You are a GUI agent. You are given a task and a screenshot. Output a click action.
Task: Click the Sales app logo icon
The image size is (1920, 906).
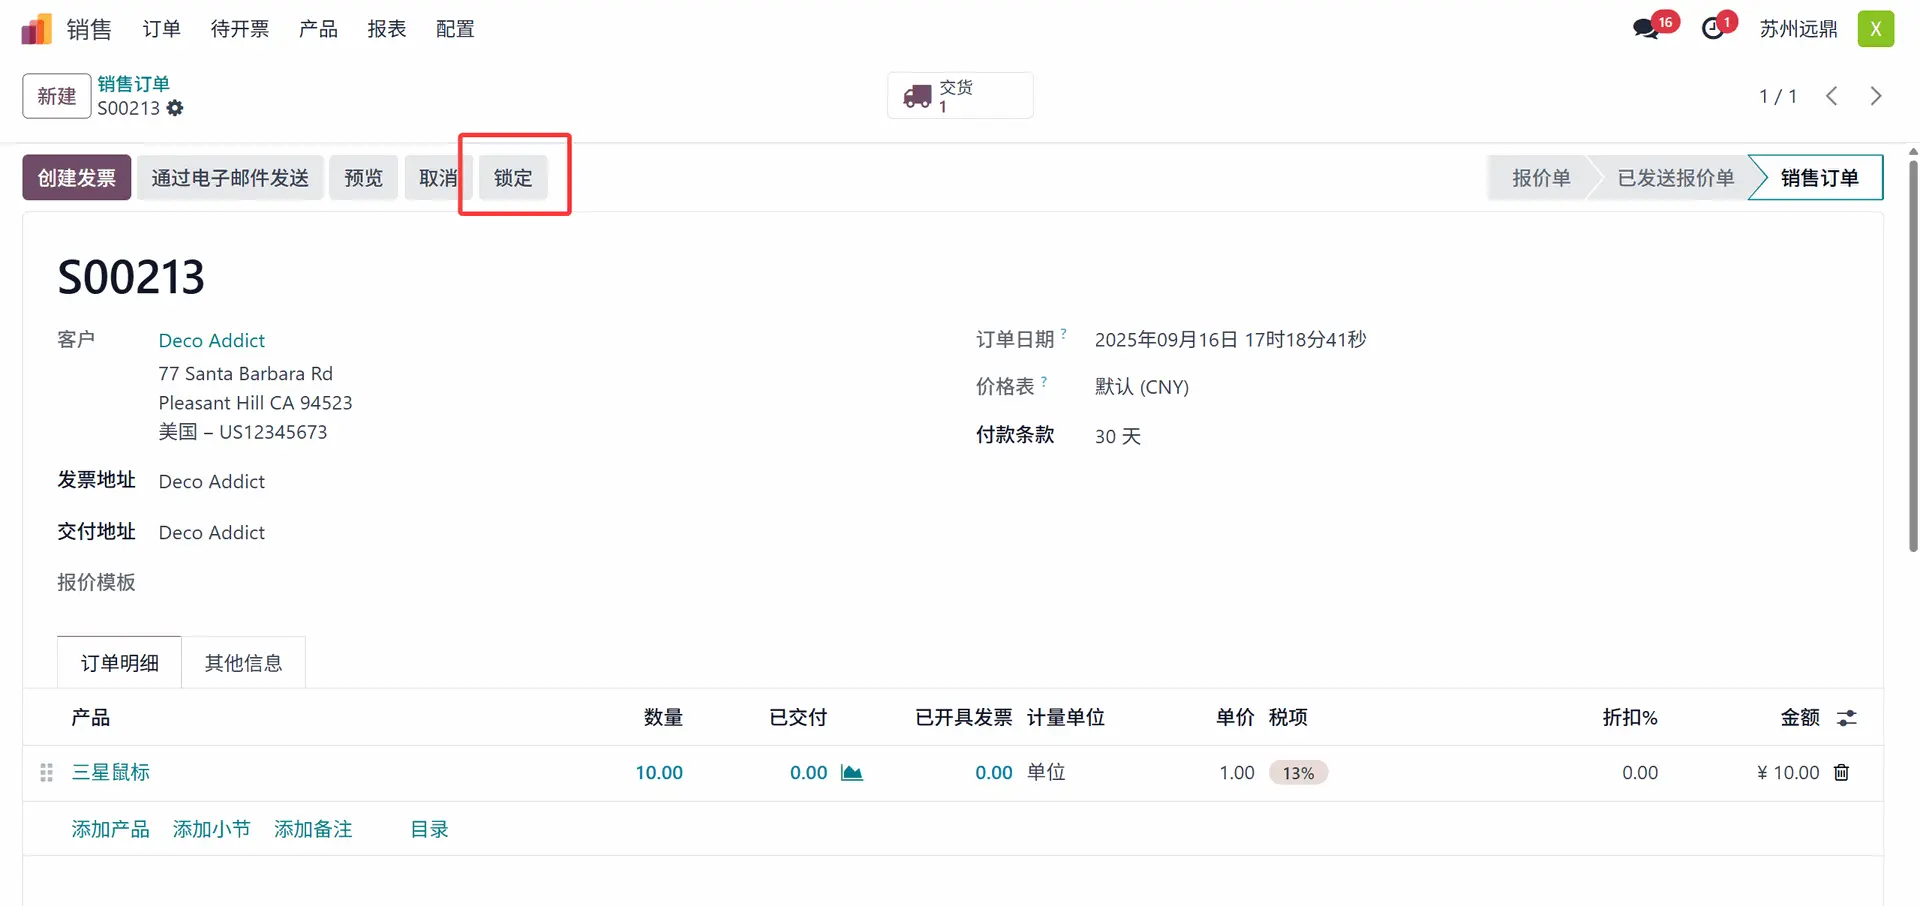36,29
